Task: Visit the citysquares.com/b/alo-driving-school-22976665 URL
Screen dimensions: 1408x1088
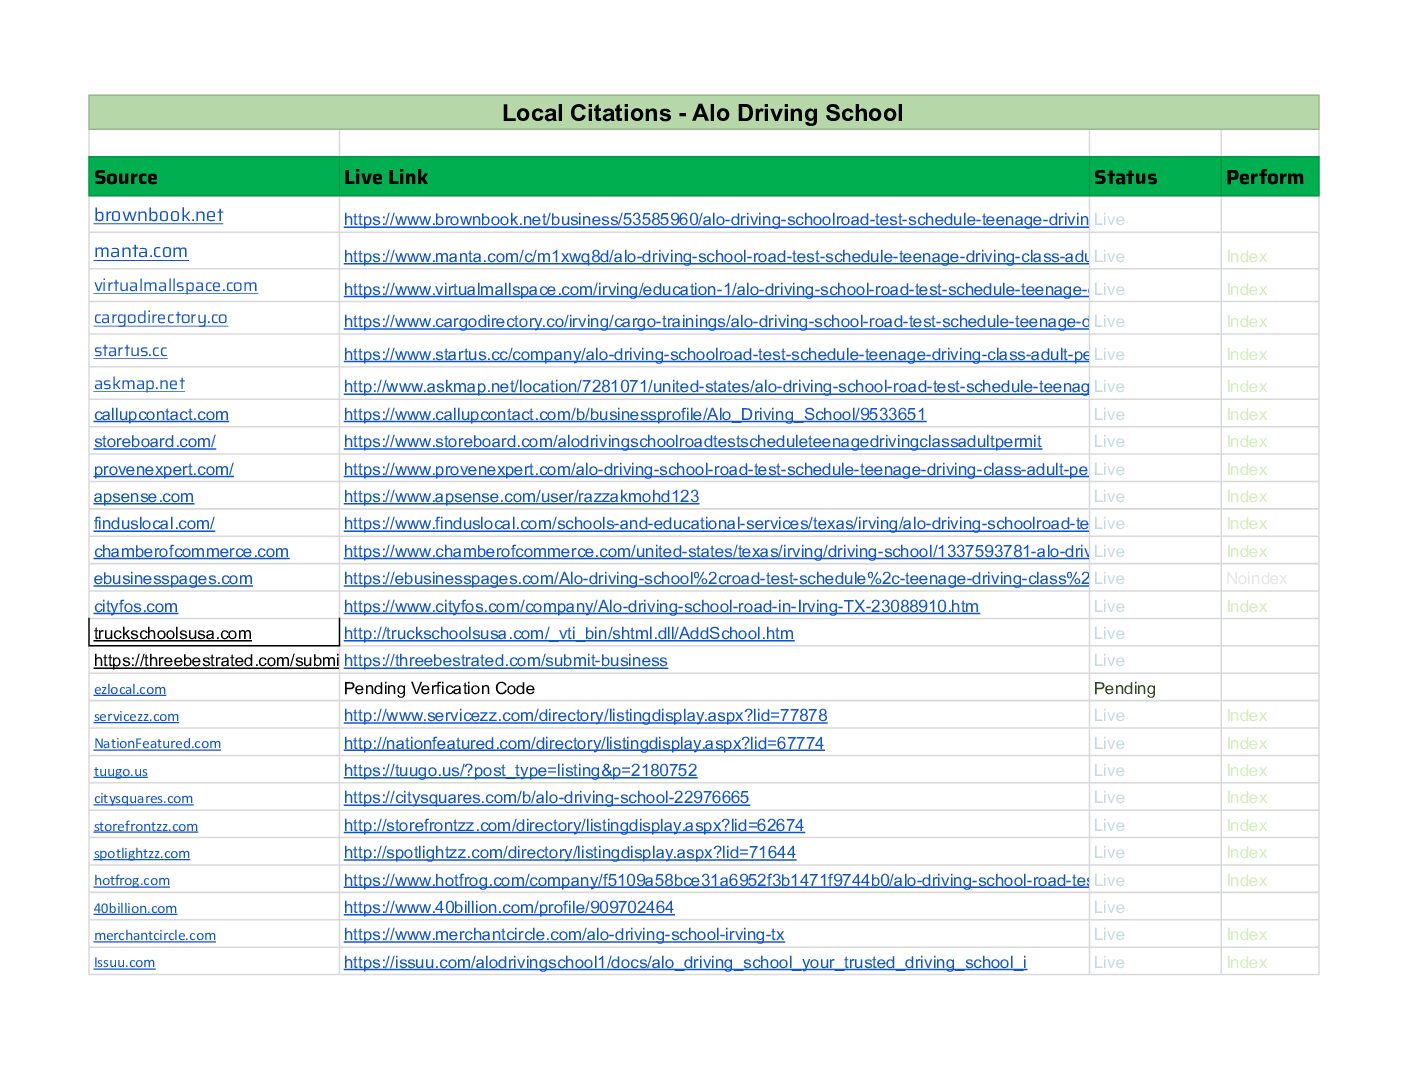Action: 546,797
